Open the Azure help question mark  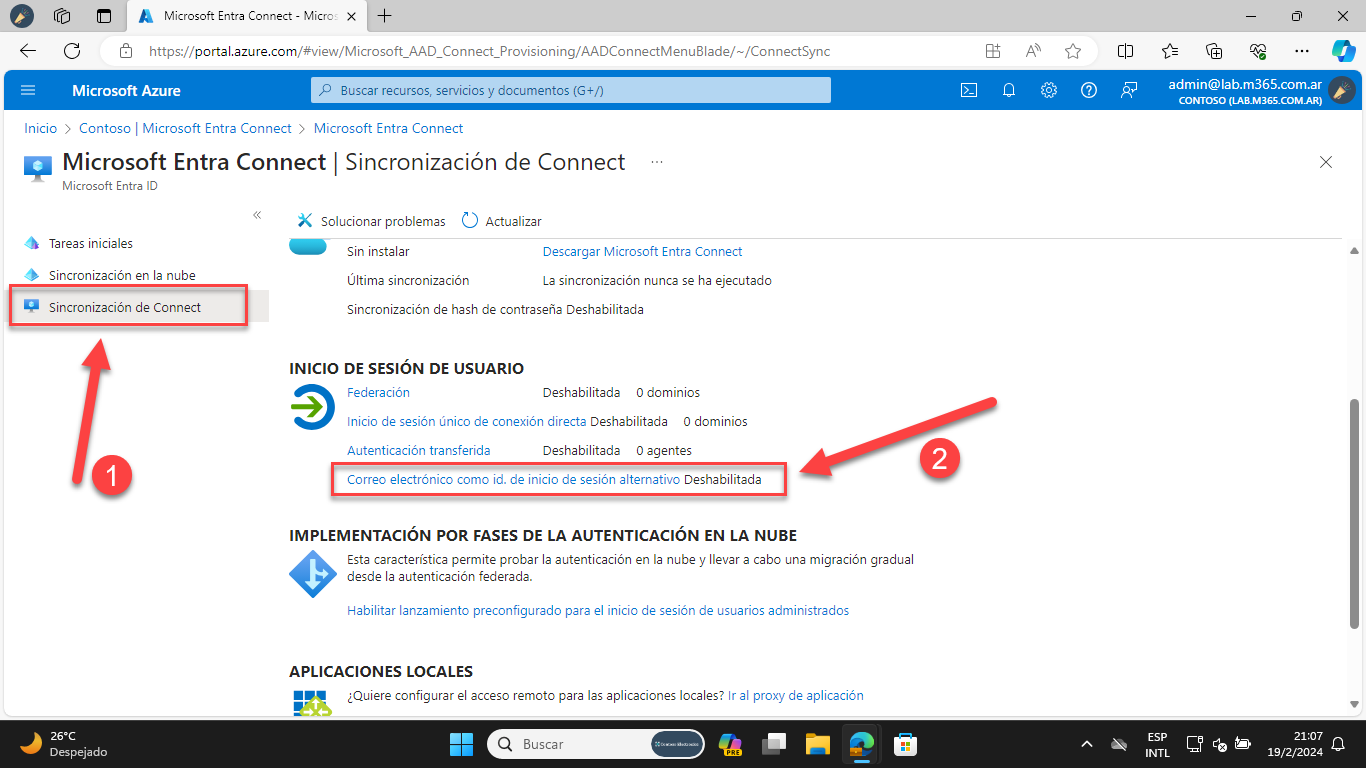click(x=1089, y=90)
